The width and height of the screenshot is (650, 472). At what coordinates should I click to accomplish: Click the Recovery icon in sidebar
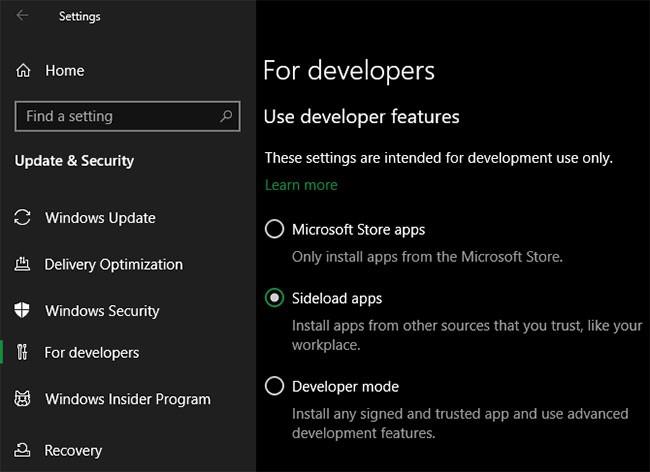(x=23, y=451)
